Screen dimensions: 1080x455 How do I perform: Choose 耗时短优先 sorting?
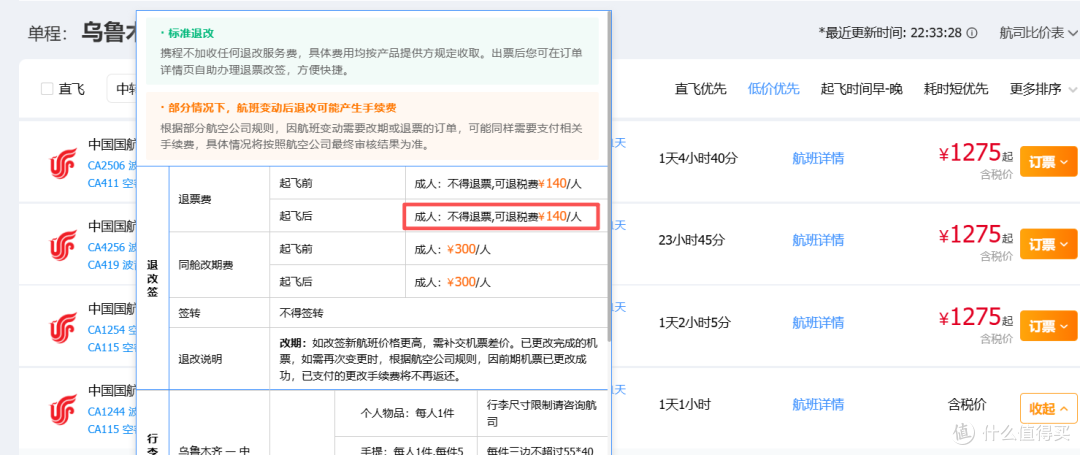coord(956,89)
